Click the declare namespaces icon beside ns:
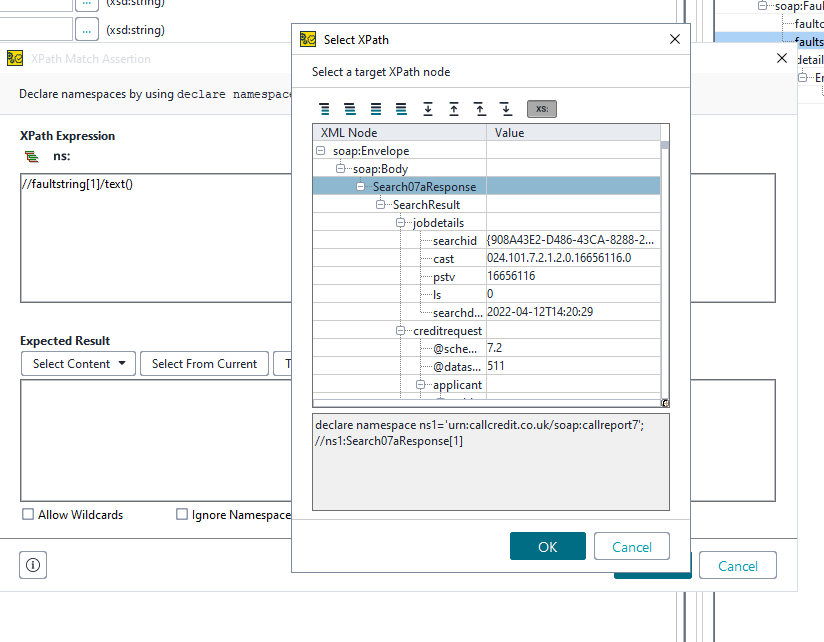The image size is (824, 642). [32, 156]
